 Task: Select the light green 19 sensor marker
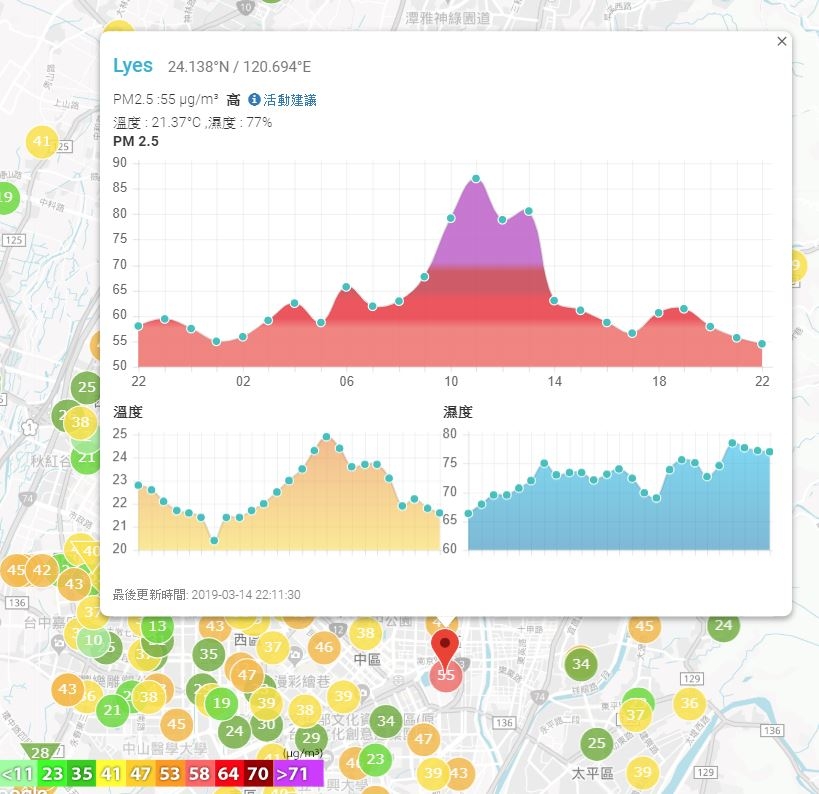pyautogui.click(x=221, y=703)
